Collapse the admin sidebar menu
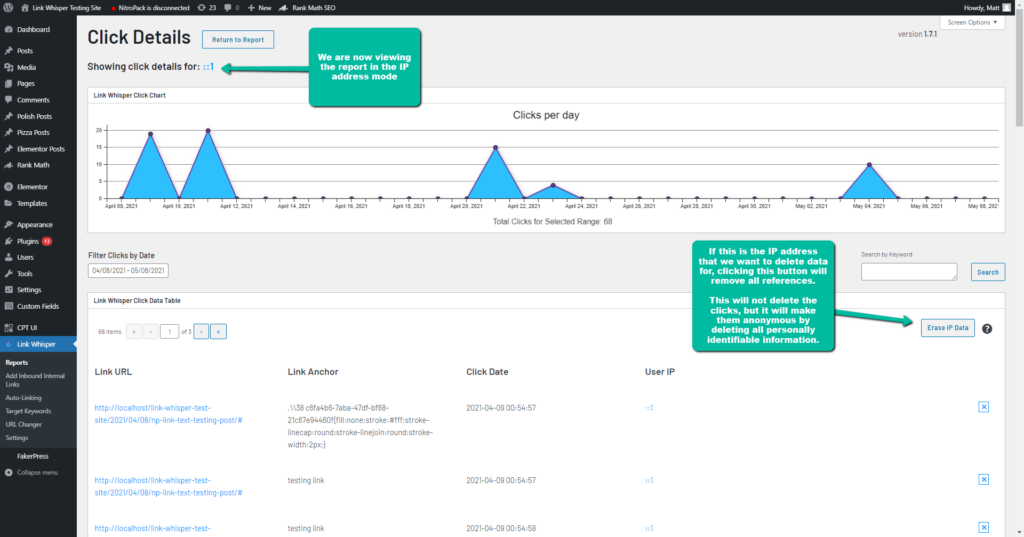 pyautogui.click(x=31, y=472)
